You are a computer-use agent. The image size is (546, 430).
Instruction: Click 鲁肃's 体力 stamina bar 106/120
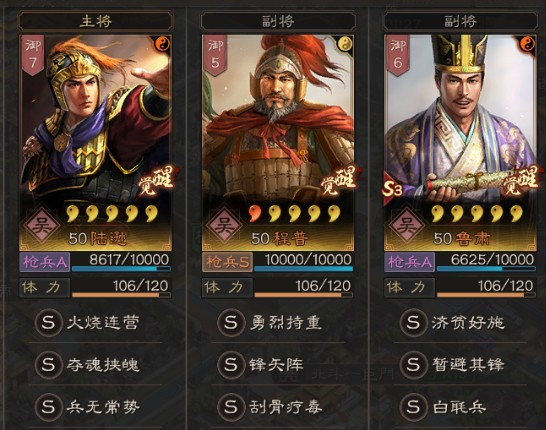coord(486,288)
